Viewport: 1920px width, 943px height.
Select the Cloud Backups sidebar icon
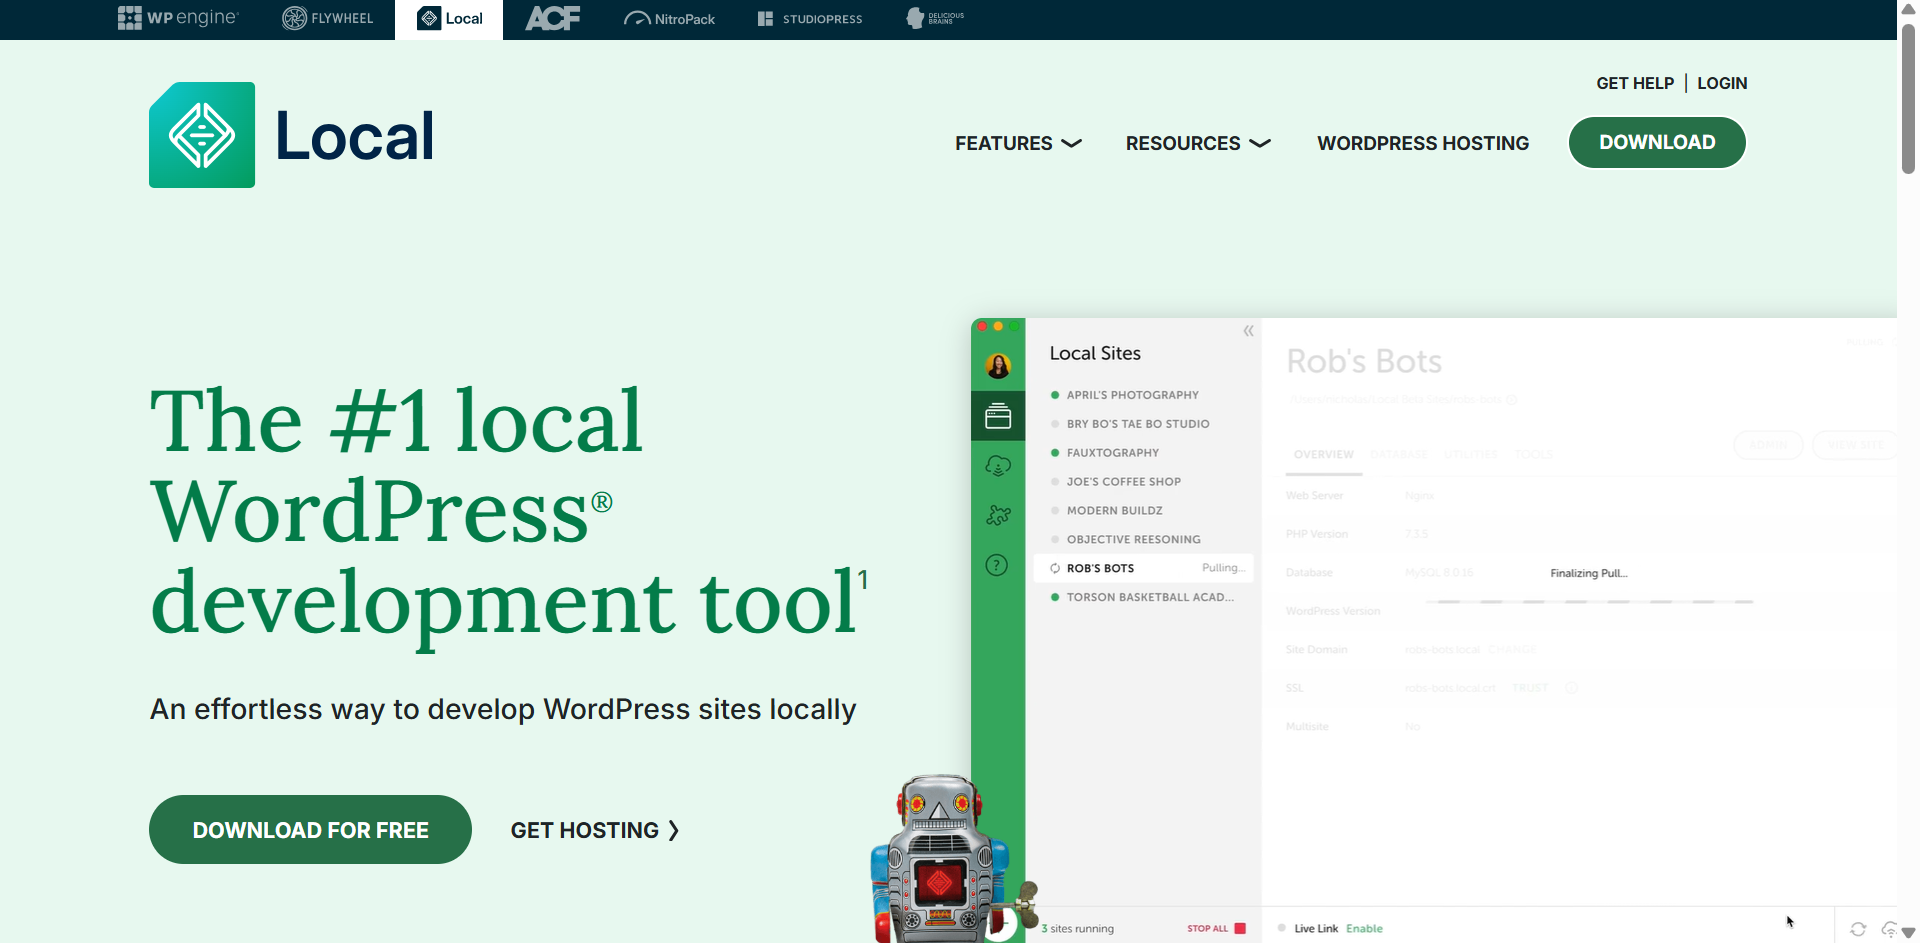(997, 465)
